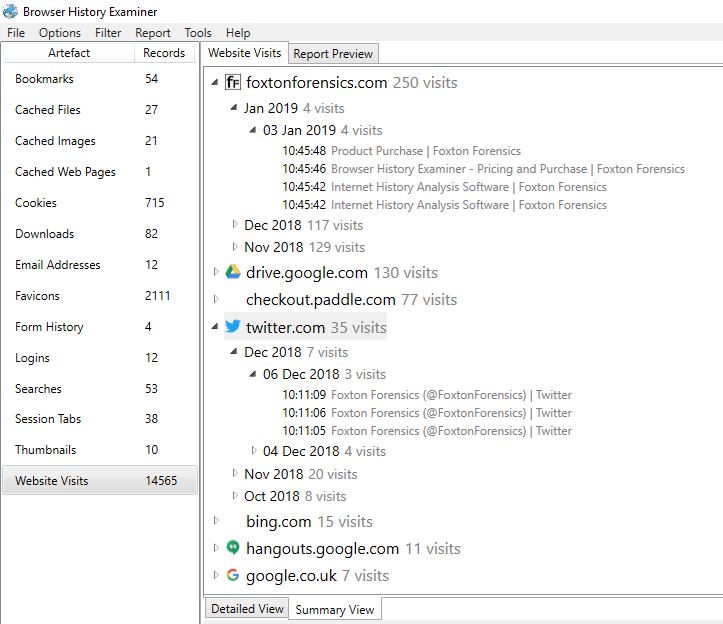Expand the drive.google.com node
Image resolution: width=723 pixels, height=624 pixels.
215,272
